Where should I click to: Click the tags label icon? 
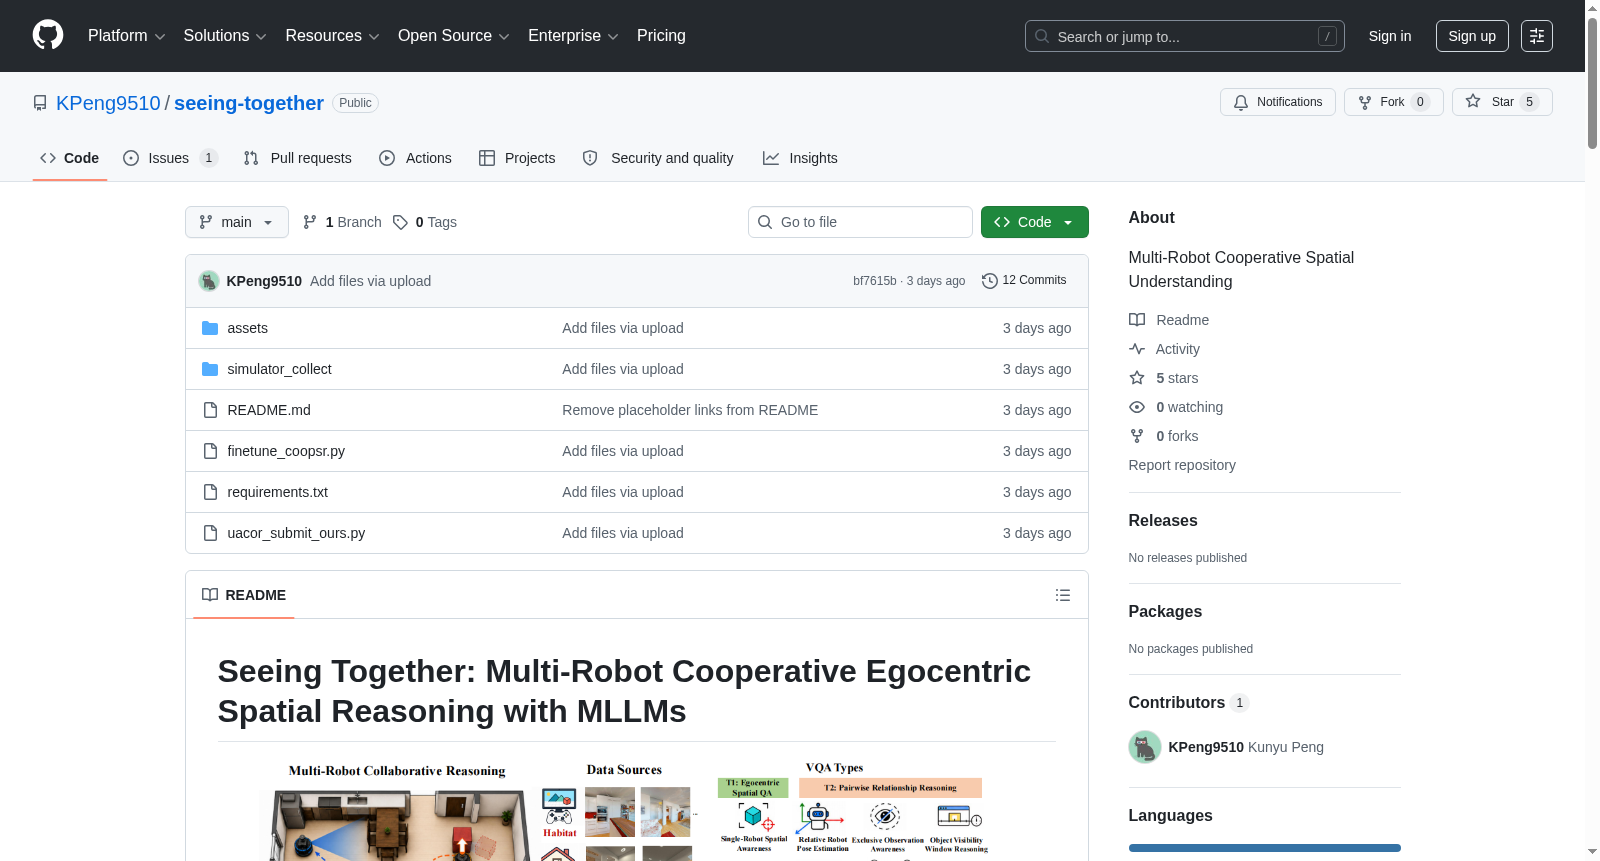(400, 222)
